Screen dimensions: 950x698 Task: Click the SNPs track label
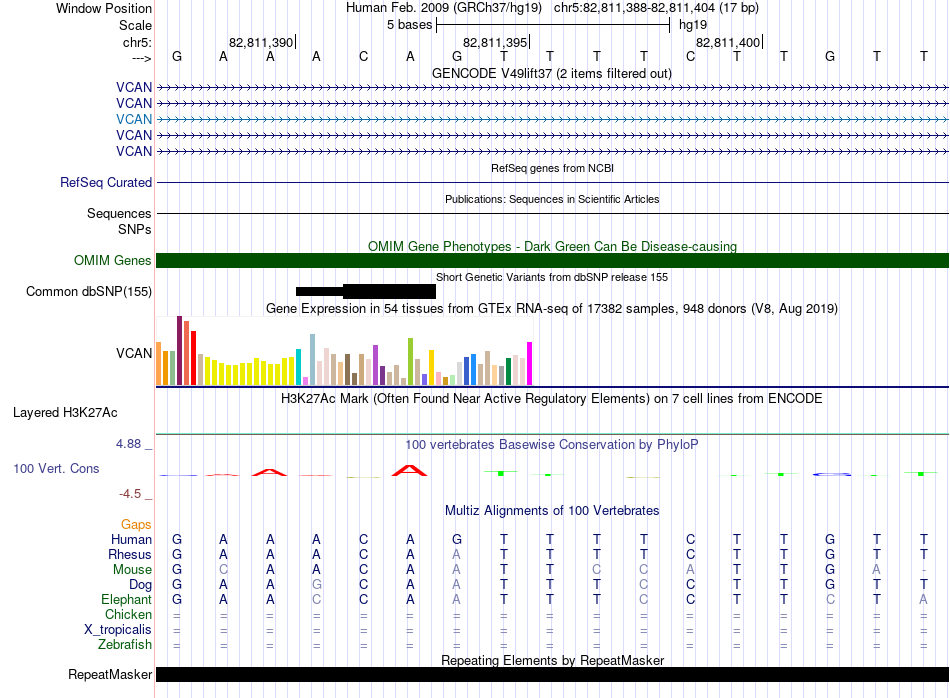coord(135,230)
